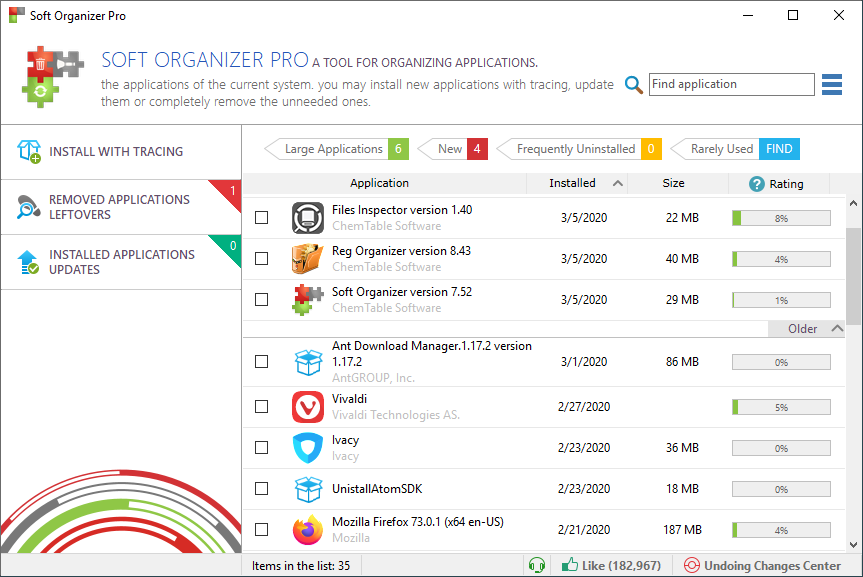Check the Files Inspector checkbox

click(261, 217)
